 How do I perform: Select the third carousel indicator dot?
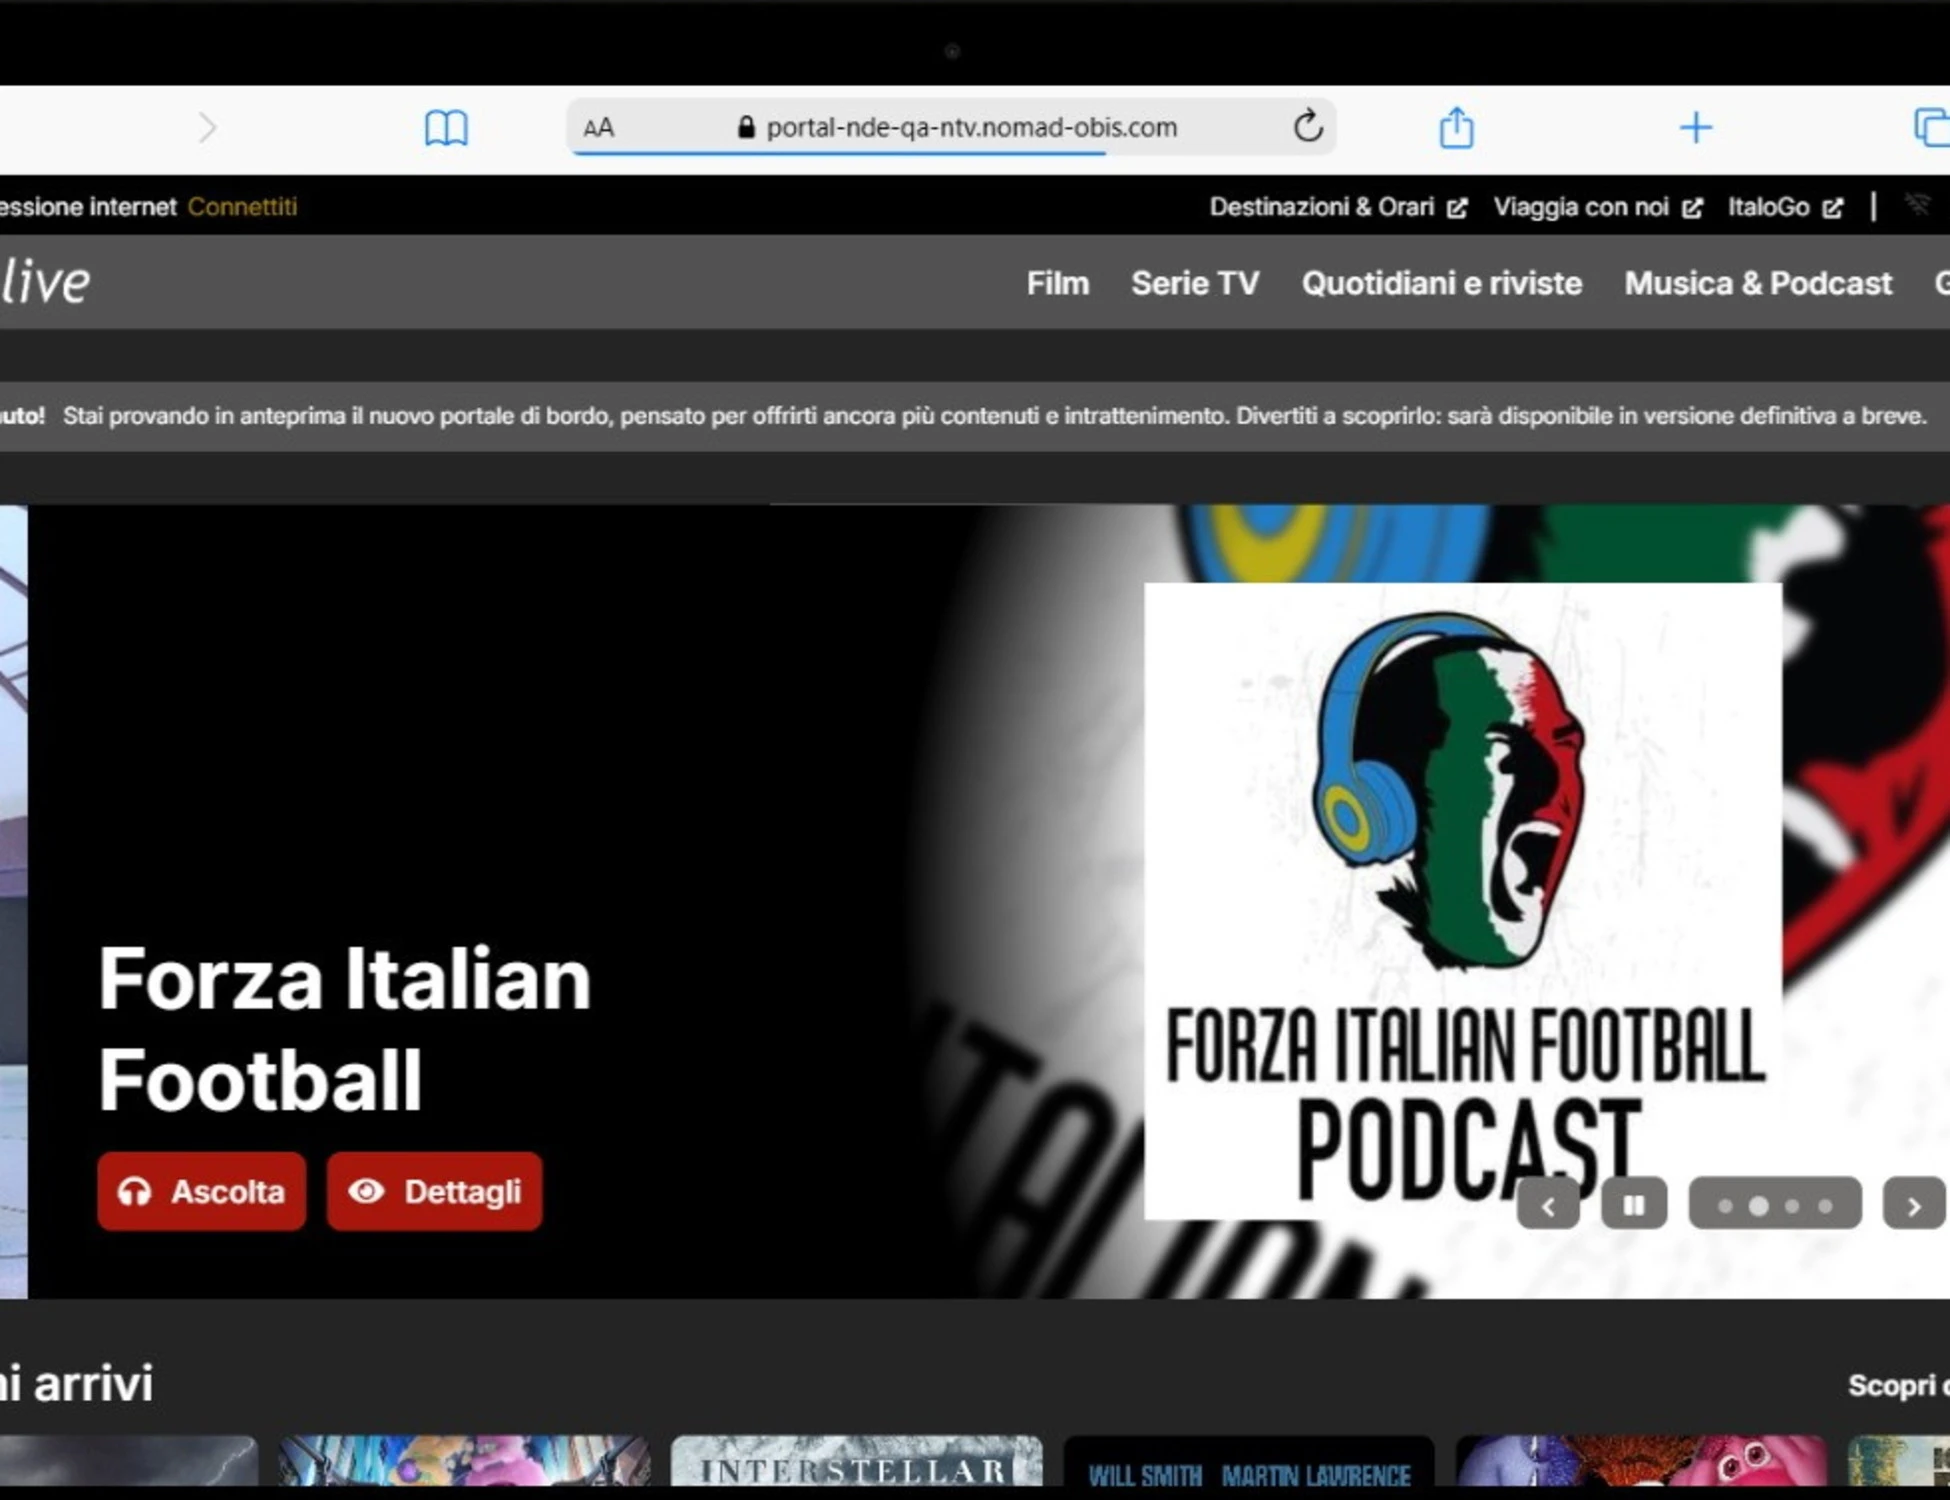1792,1206
